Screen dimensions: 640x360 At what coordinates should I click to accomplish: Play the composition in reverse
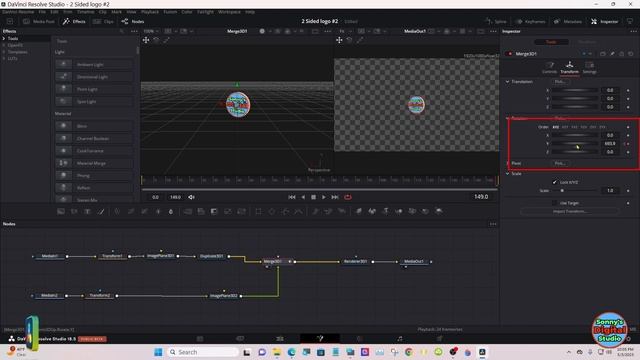(303, 197)
